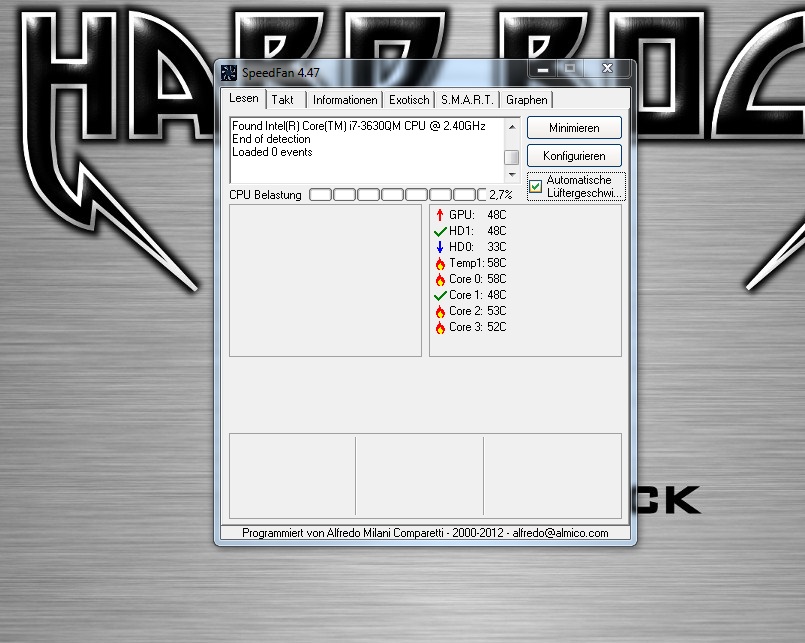805x643 pixels.
Task: Click the flame icon beside Temp1
Action: (x=440, y=263)
